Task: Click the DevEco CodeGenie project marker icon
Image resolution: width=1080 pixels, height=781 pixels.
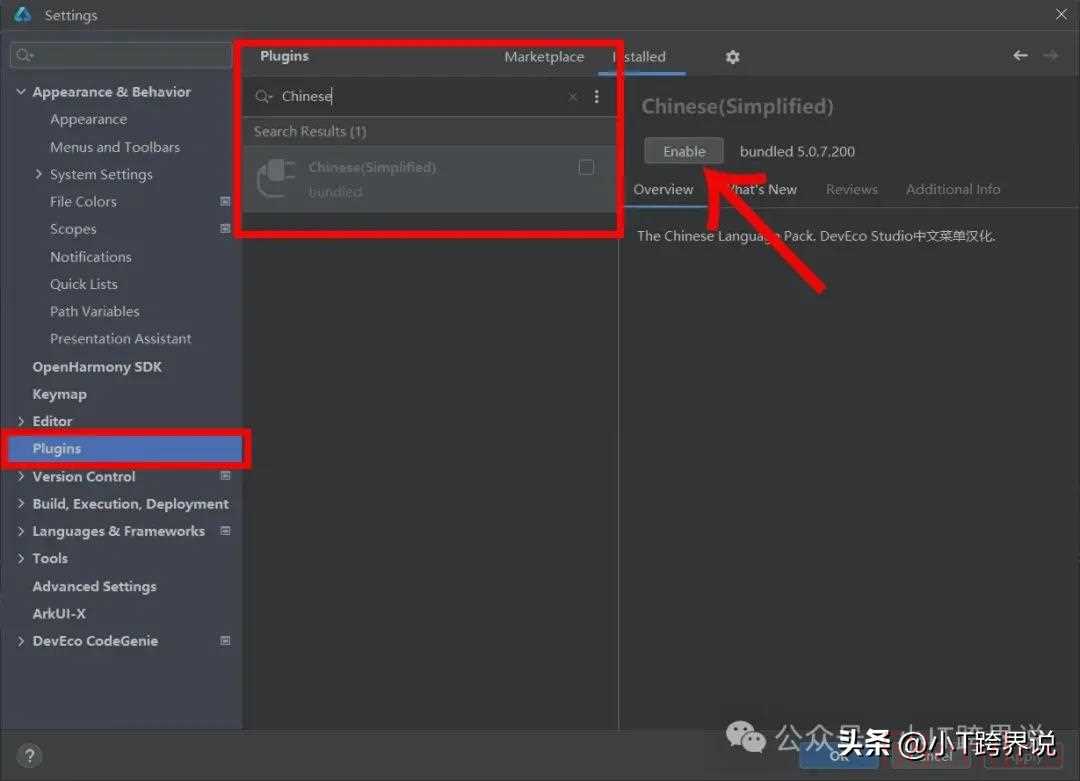Action: [x=225, y=641]
